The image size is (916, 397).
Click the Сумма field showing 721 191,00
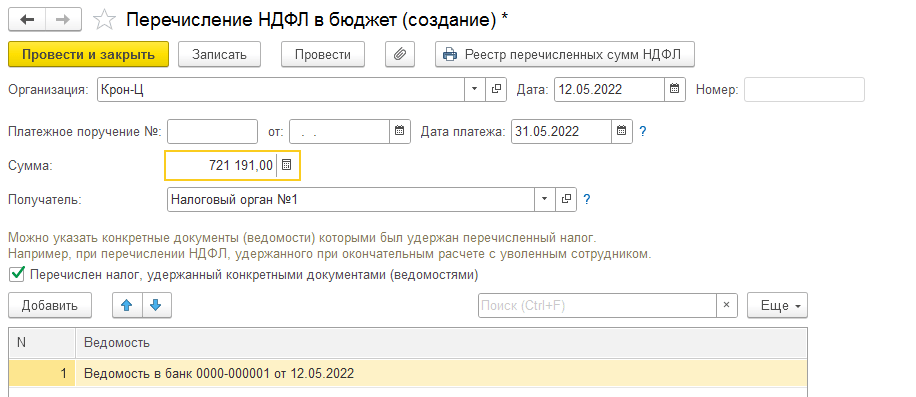coord(221,165)
